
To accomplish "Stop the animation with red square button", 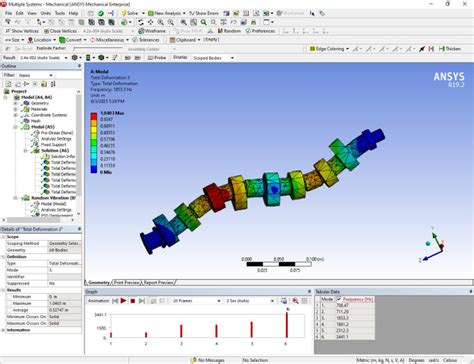I will point(133,301).
